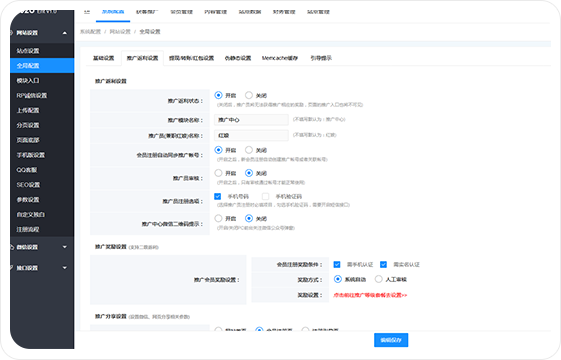
Task: Open the 引导提示 tab
Action: tap(321, 58)
